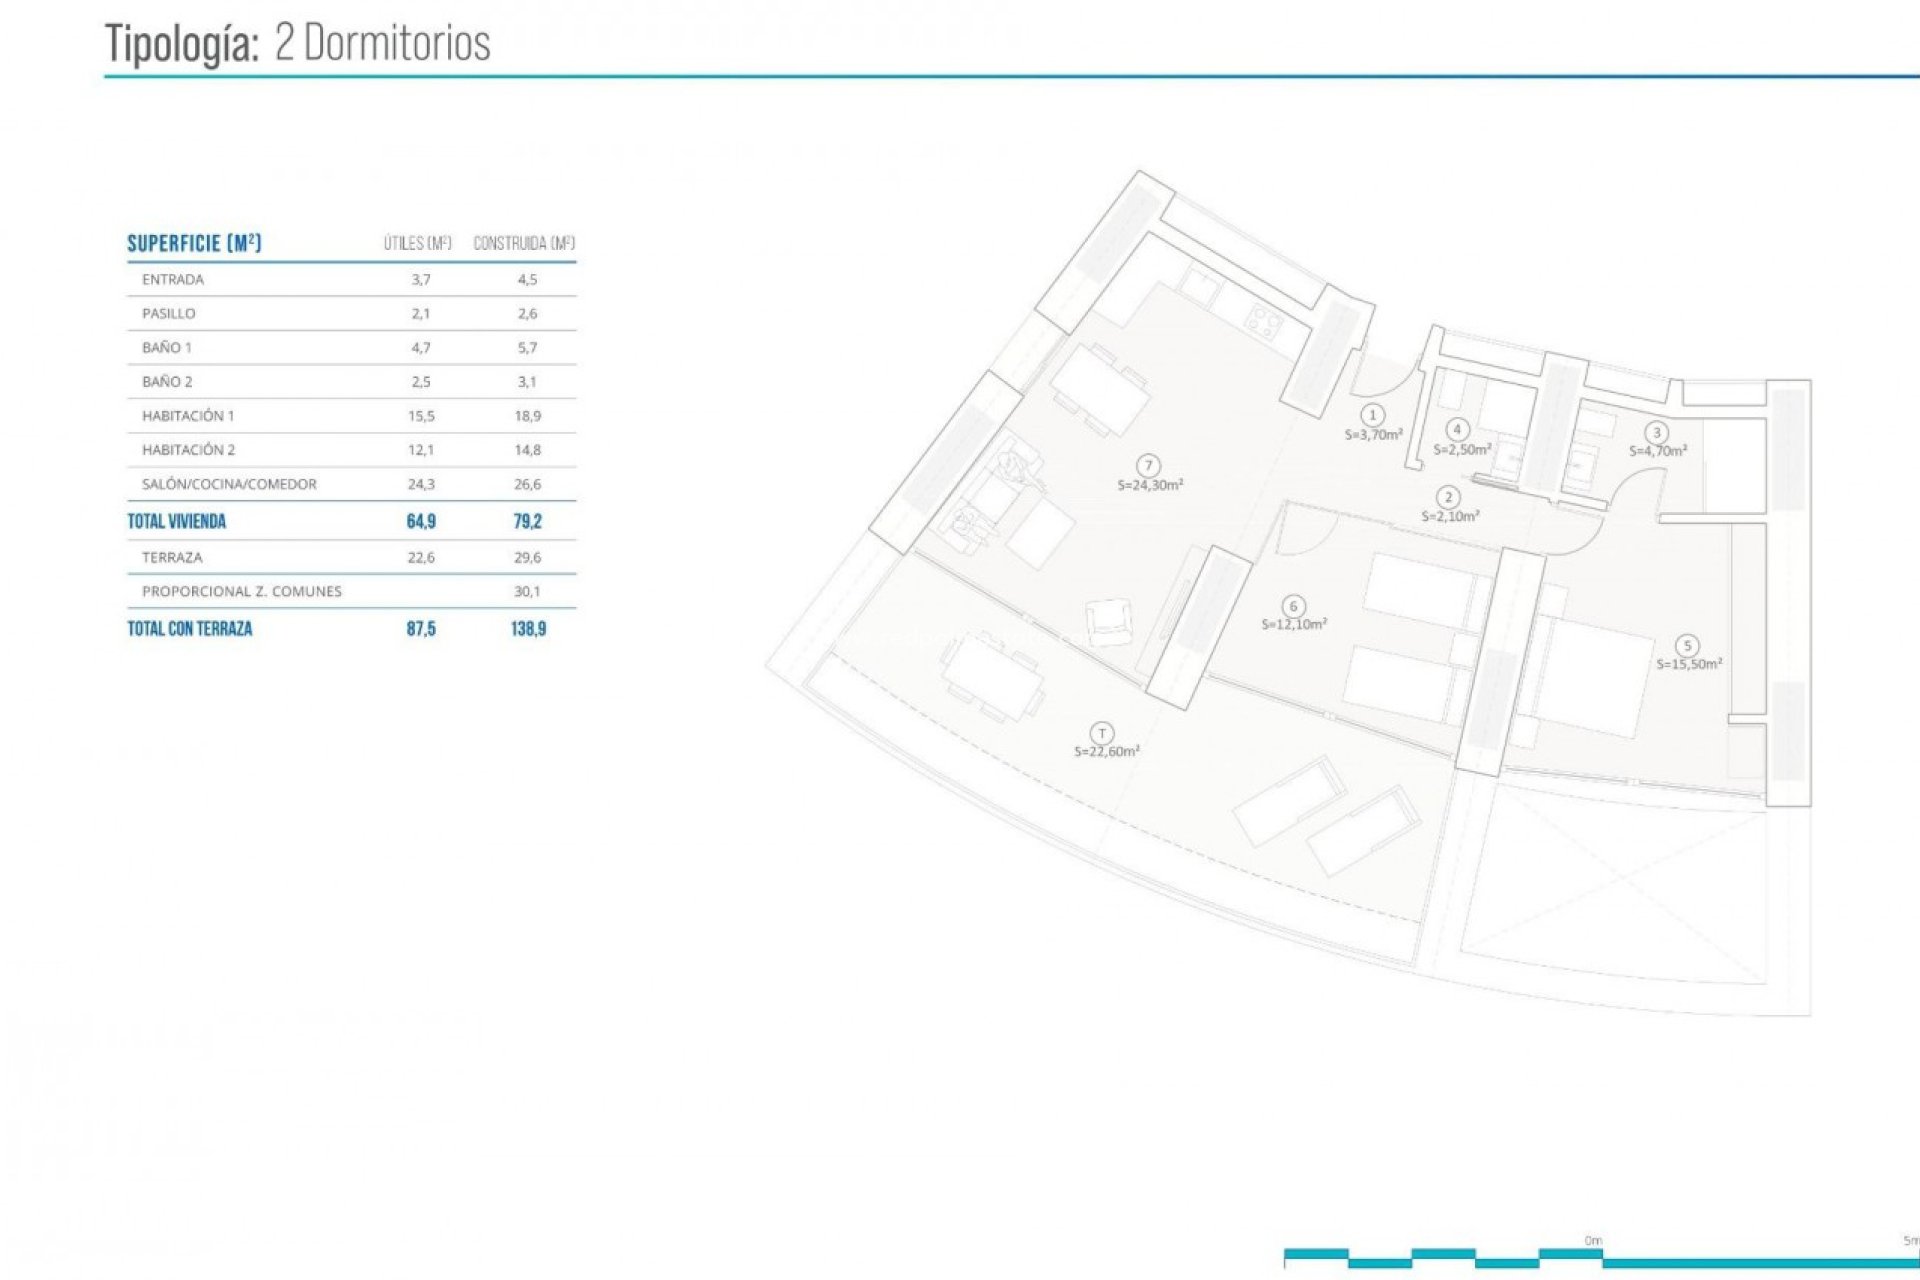
Task: Click the 'ENTRADA' row label
Action: pos(173,280)
